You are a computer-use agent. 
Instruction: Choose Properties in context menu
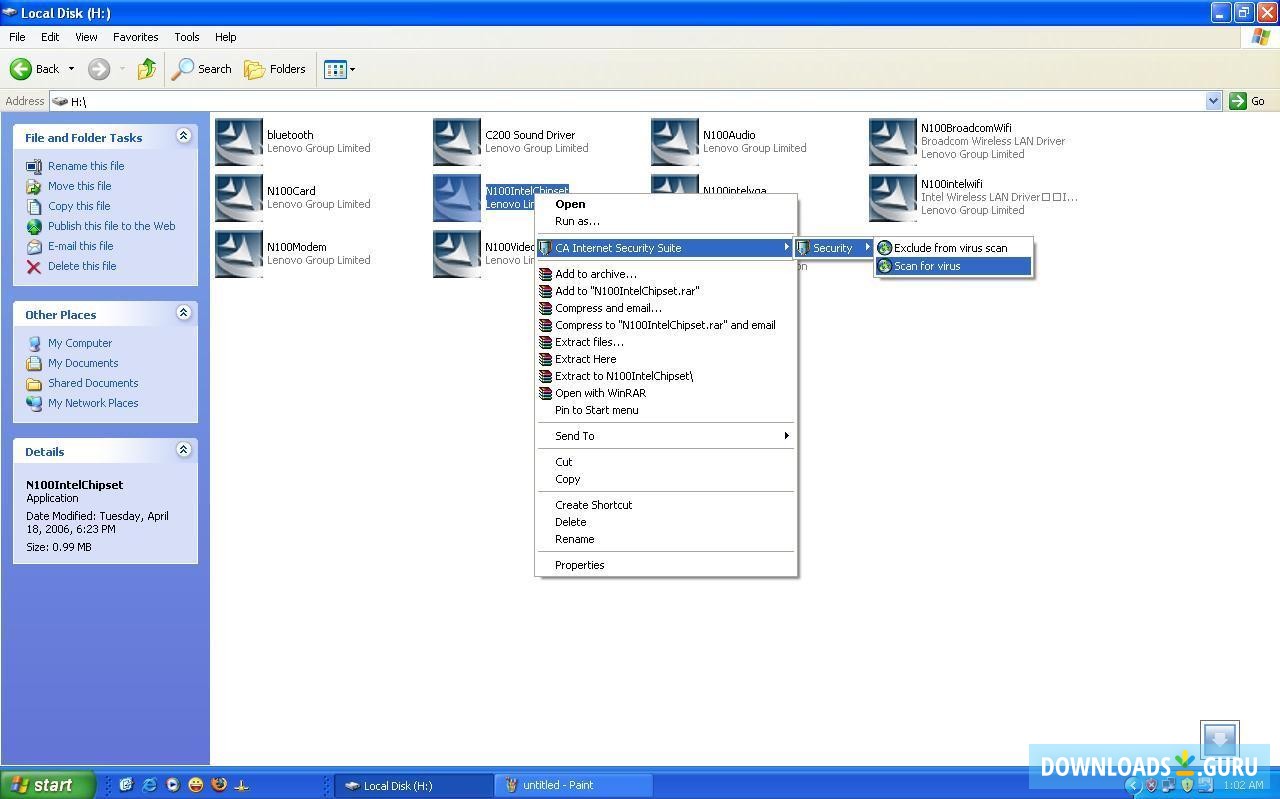(666, 565)
